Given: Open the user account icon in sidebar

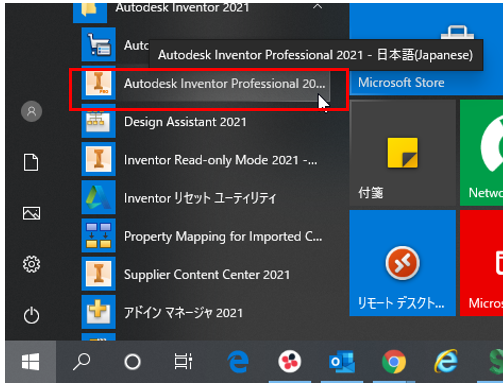Looking at the screenshot, I should coord(31,111).
